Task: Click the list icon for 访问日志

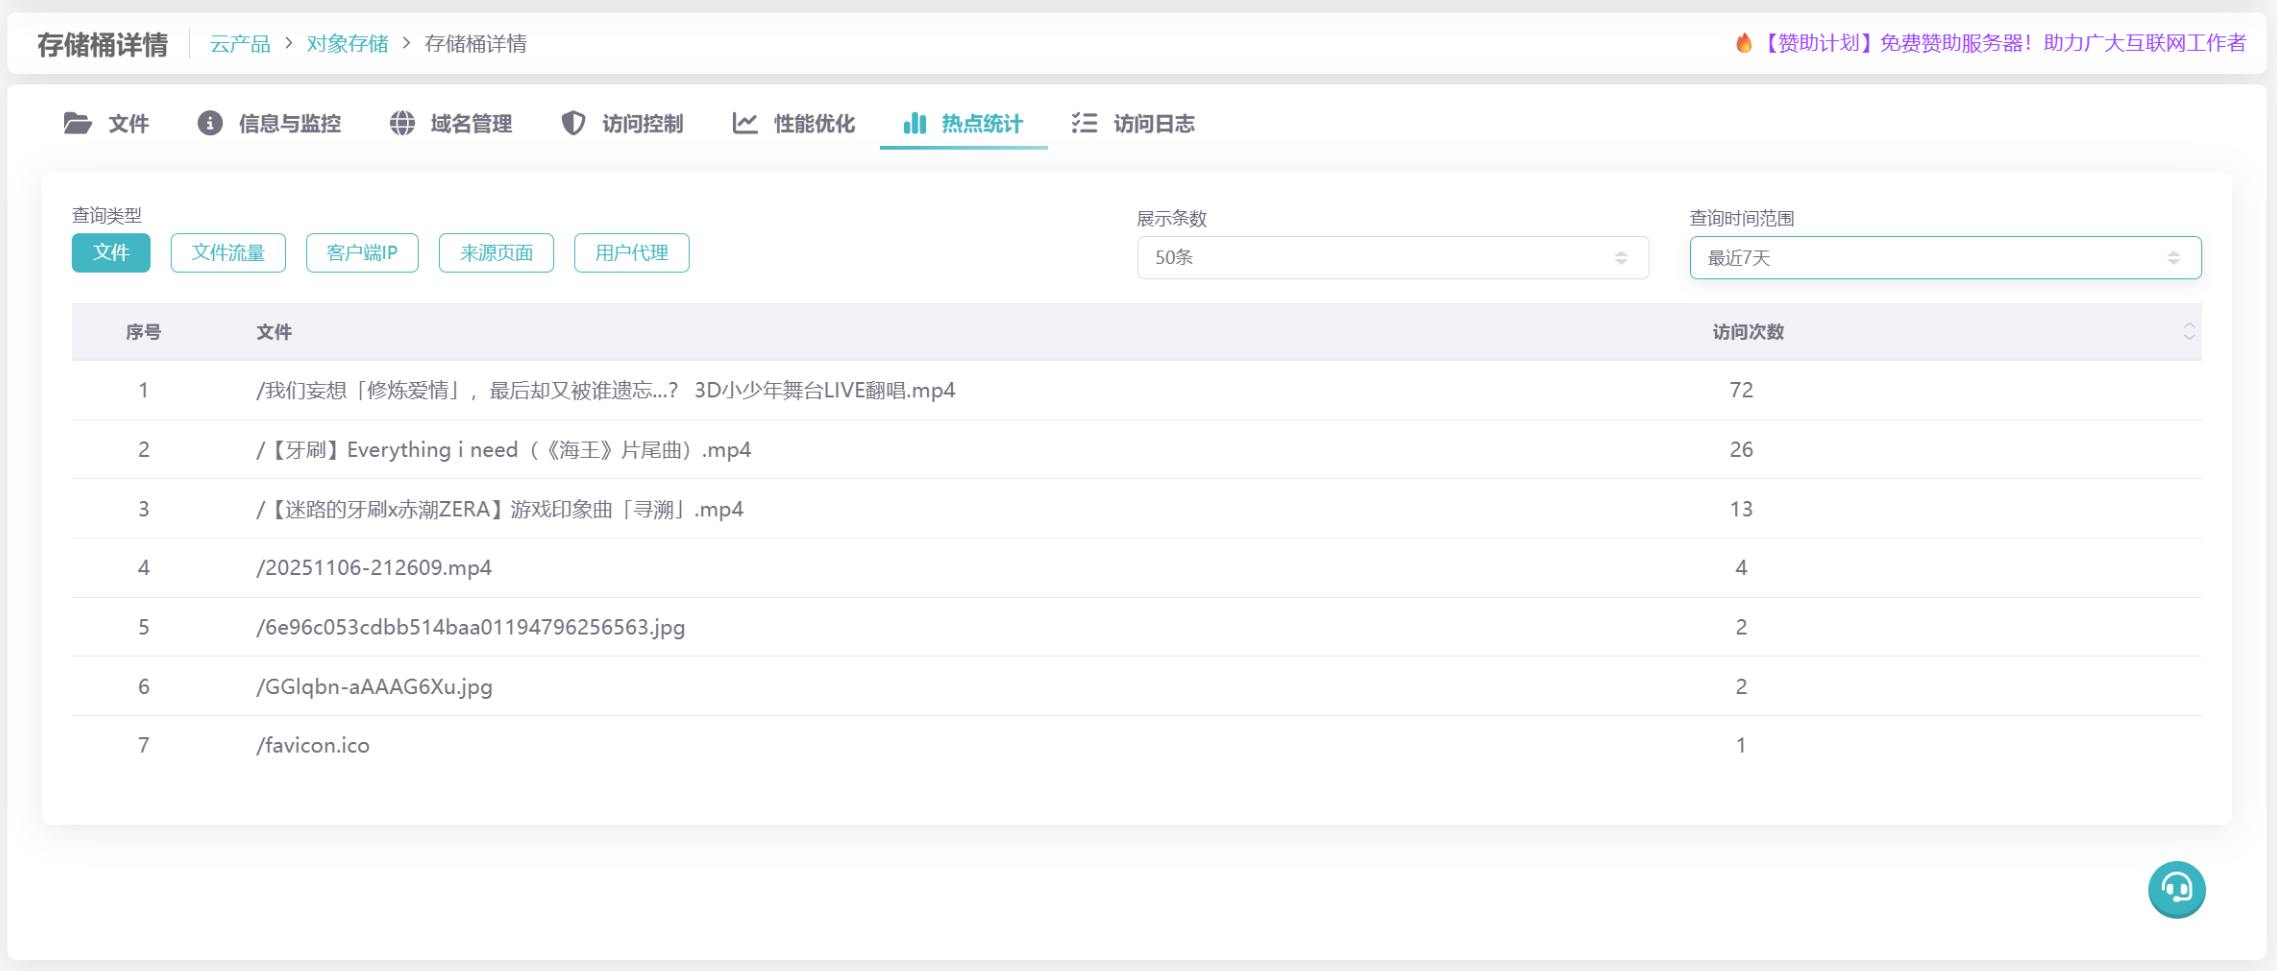Action: pyautogui.click(x=1084, y=123)
